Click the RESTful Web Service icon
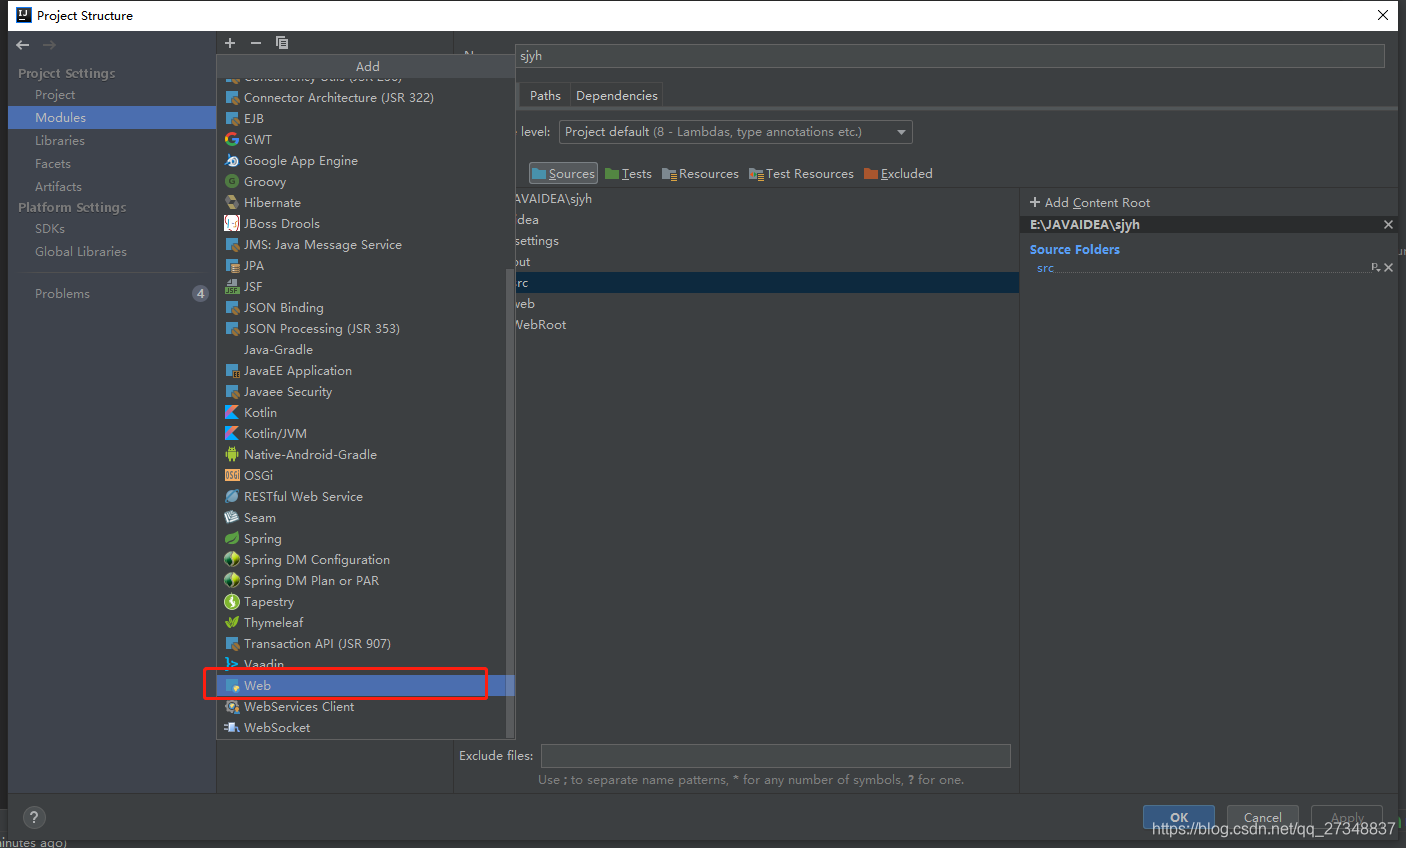 232,496
